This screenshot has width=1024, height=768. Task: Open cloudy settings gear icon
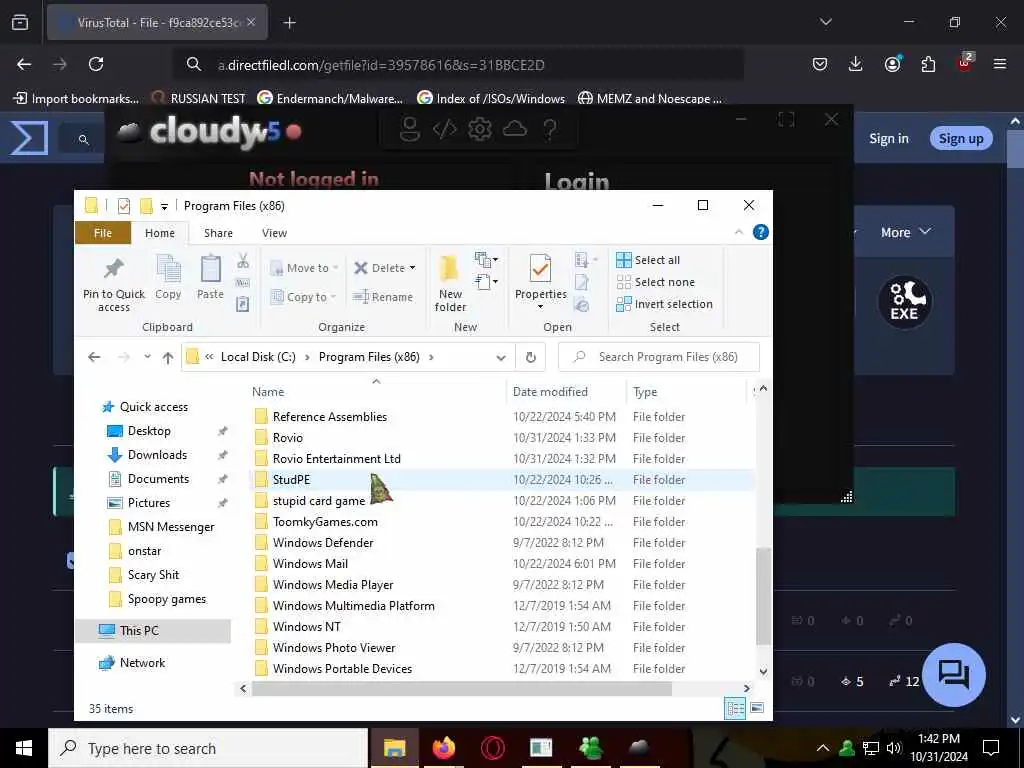click(480, 129)
